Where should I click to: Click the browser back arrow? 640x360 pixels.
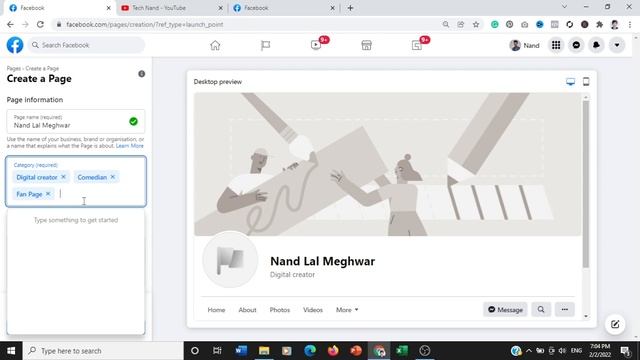pos(10,24)
